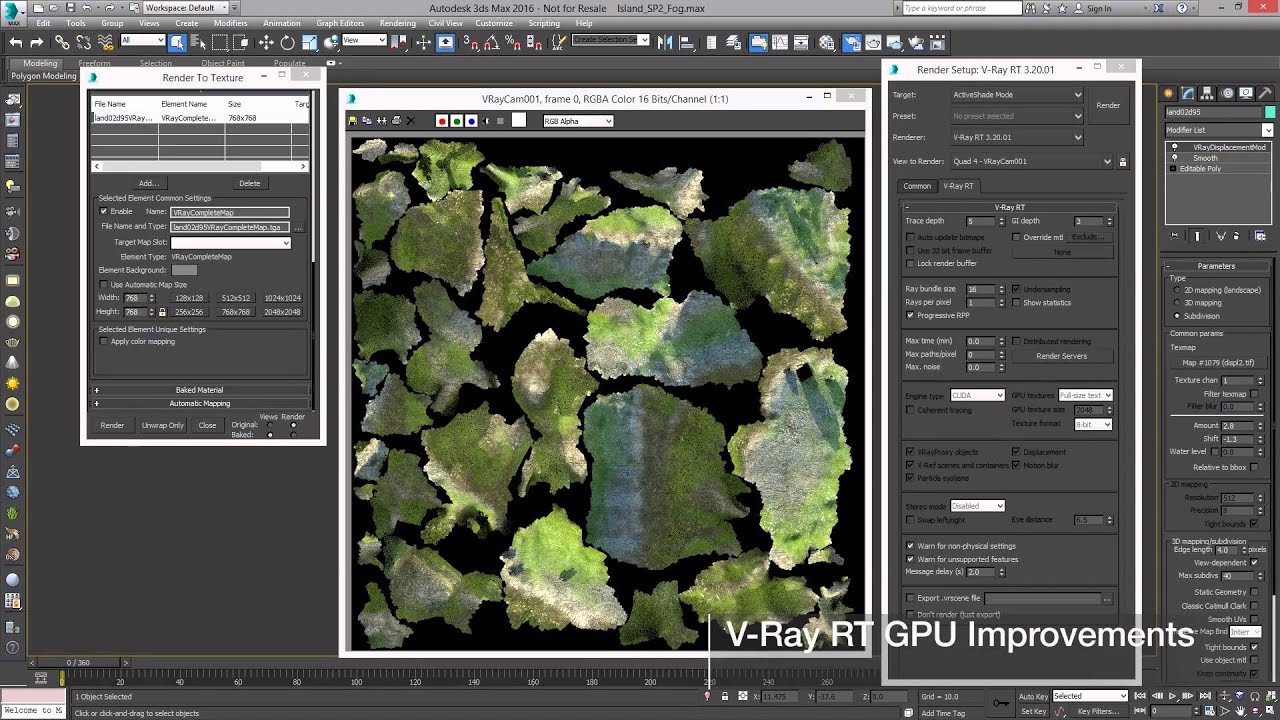Toggle the Angle Snap icon
1280x720 pixels.
pos(492,42)
